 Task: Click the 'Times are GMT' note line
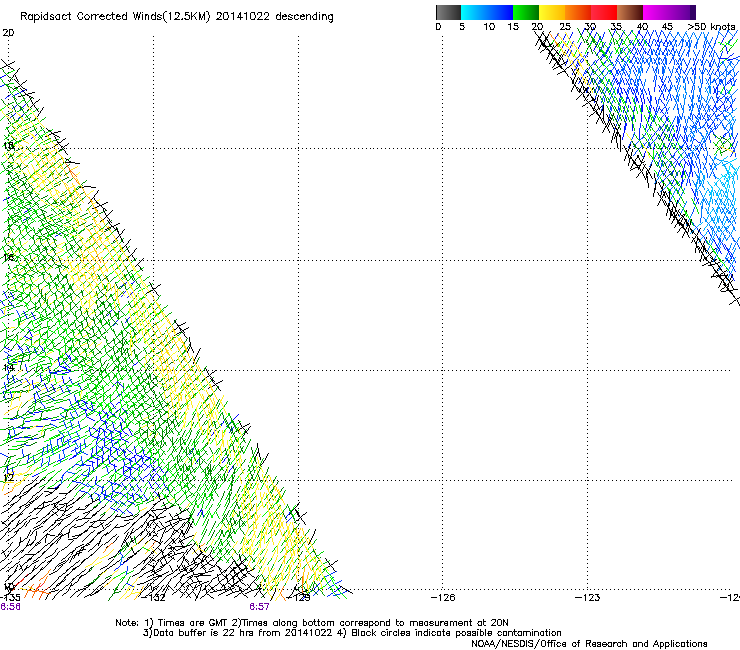312,623
